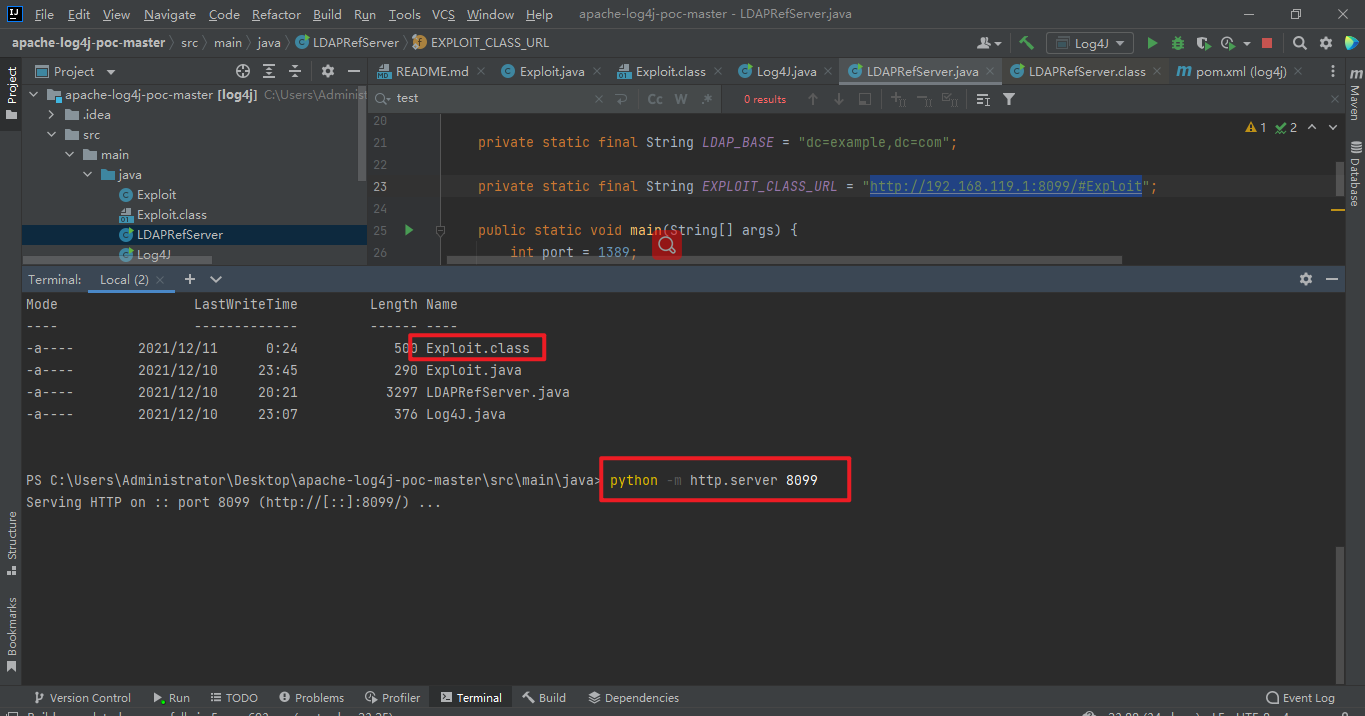Click the http://192.168.119.1:8099/#Exploit link
Viewport: 1365px width, 716px height.
coord(1005,186)
